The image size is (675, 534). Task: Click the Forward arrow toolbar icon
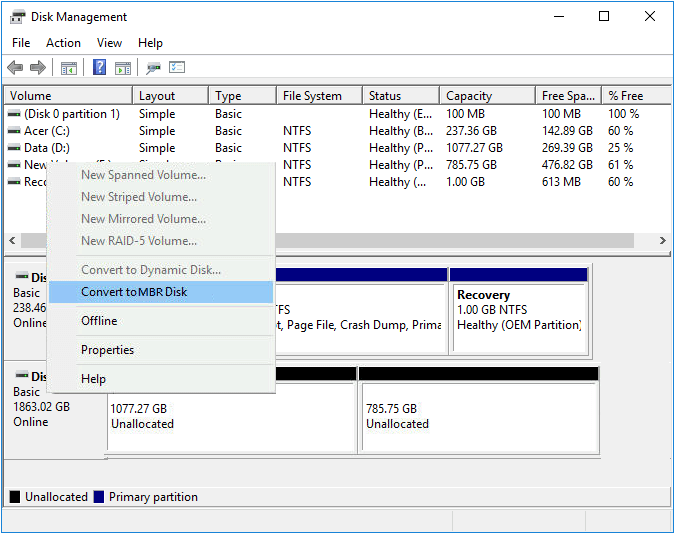pos(37,68)
